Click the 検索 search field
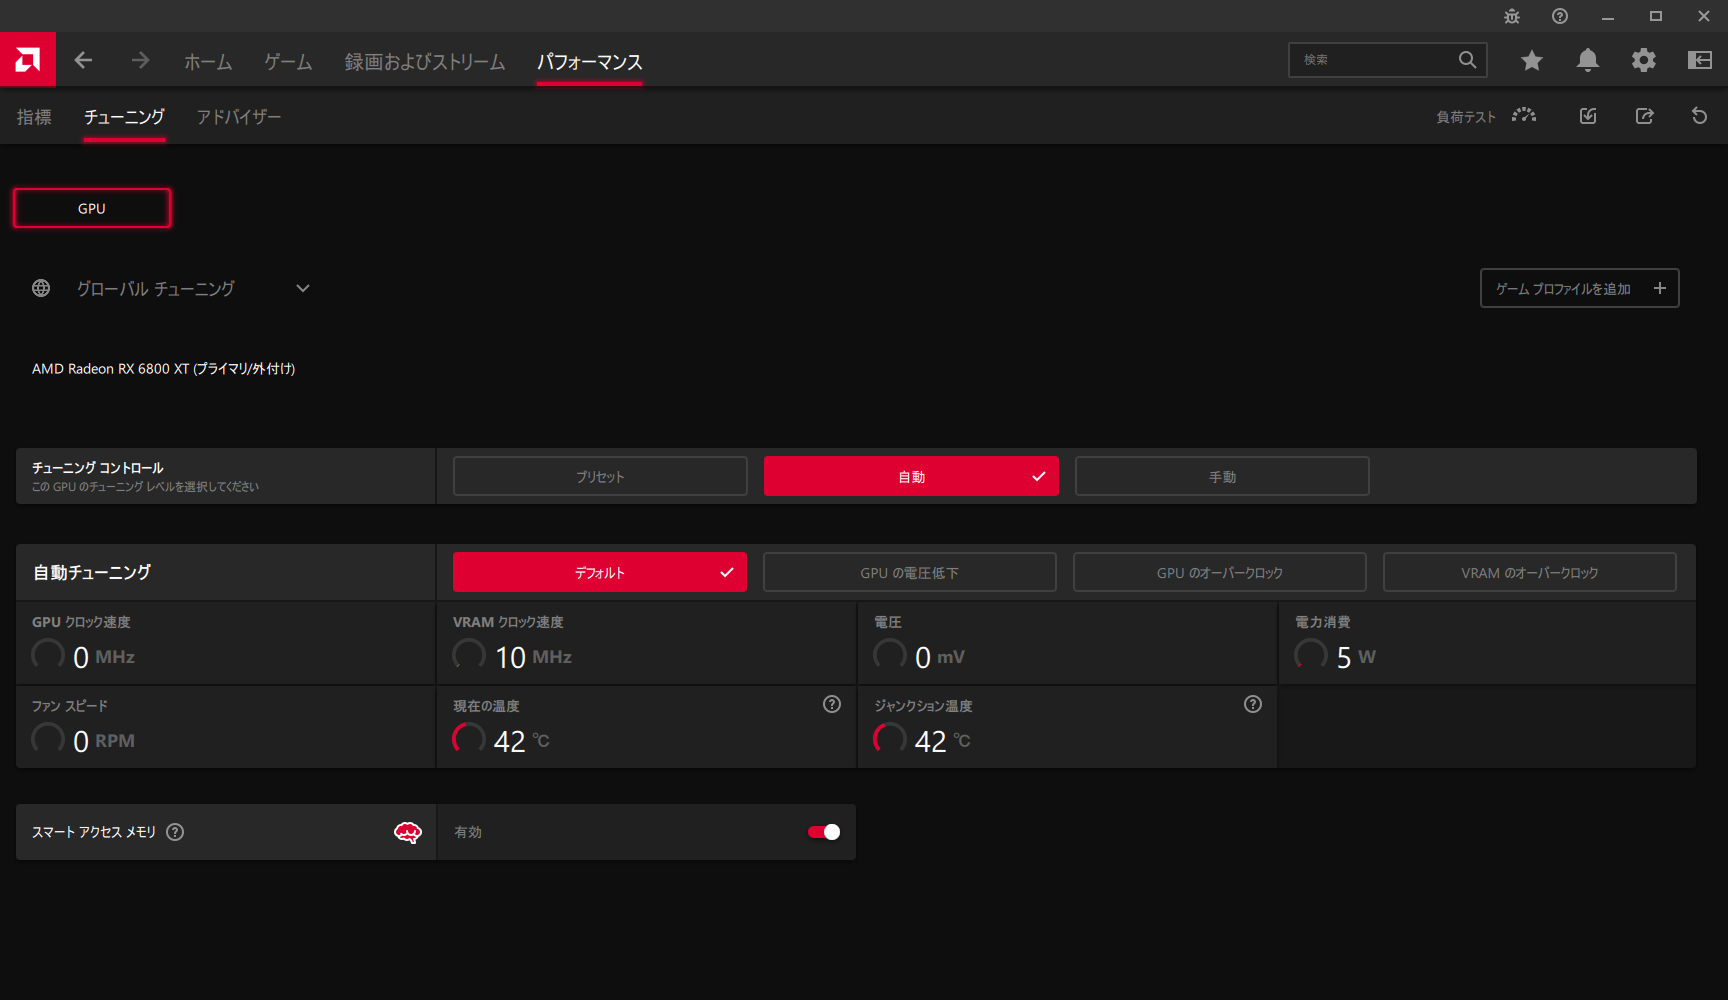Image resolution: width=1728 pixels, height=1000 pixels. coord(1388,60)
